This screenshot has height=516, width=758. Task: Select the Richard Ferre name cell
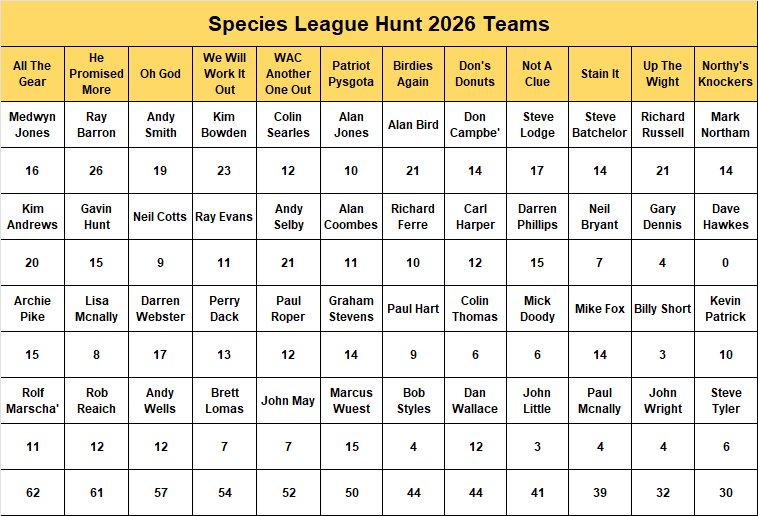coord(413,217)
